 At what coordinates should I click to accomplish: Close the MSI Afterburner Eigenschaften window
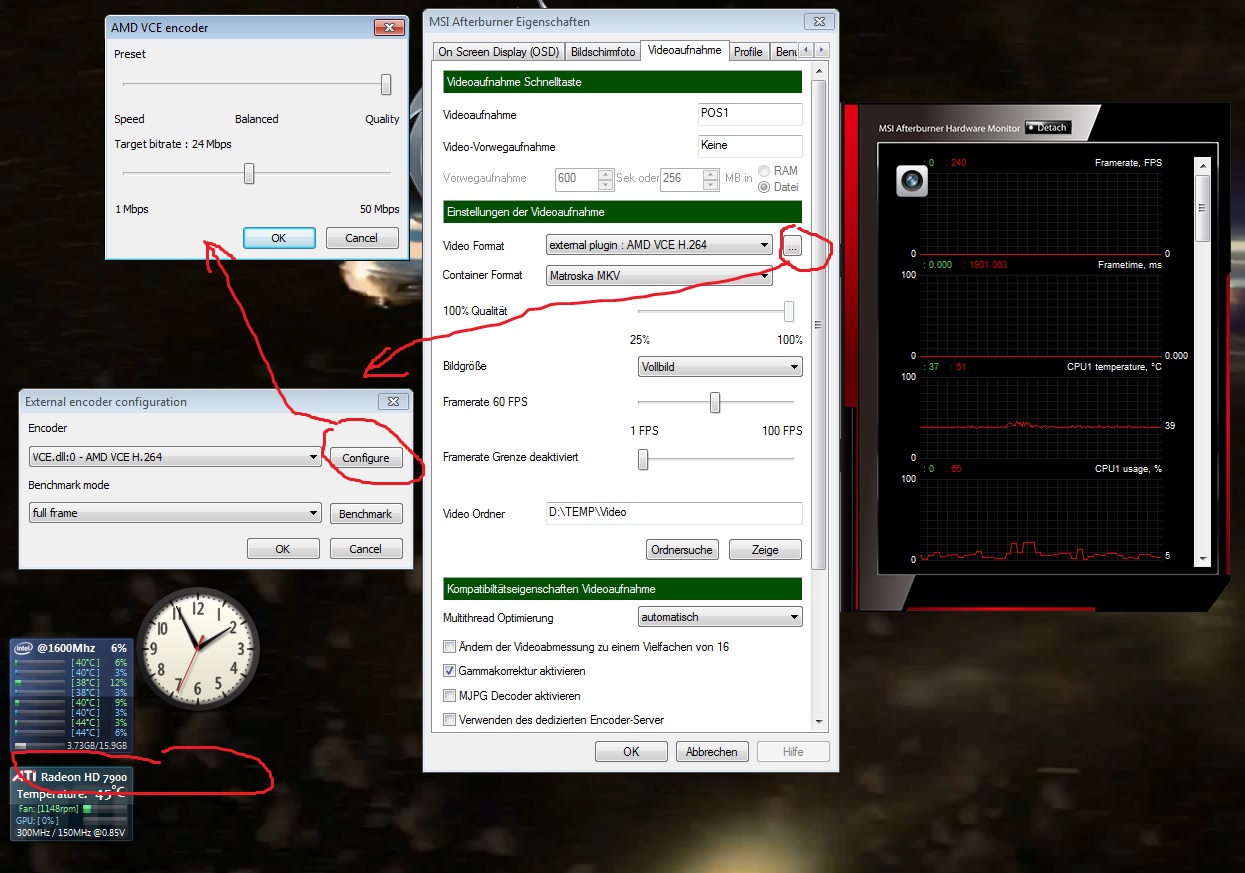[x=818, y=20]
